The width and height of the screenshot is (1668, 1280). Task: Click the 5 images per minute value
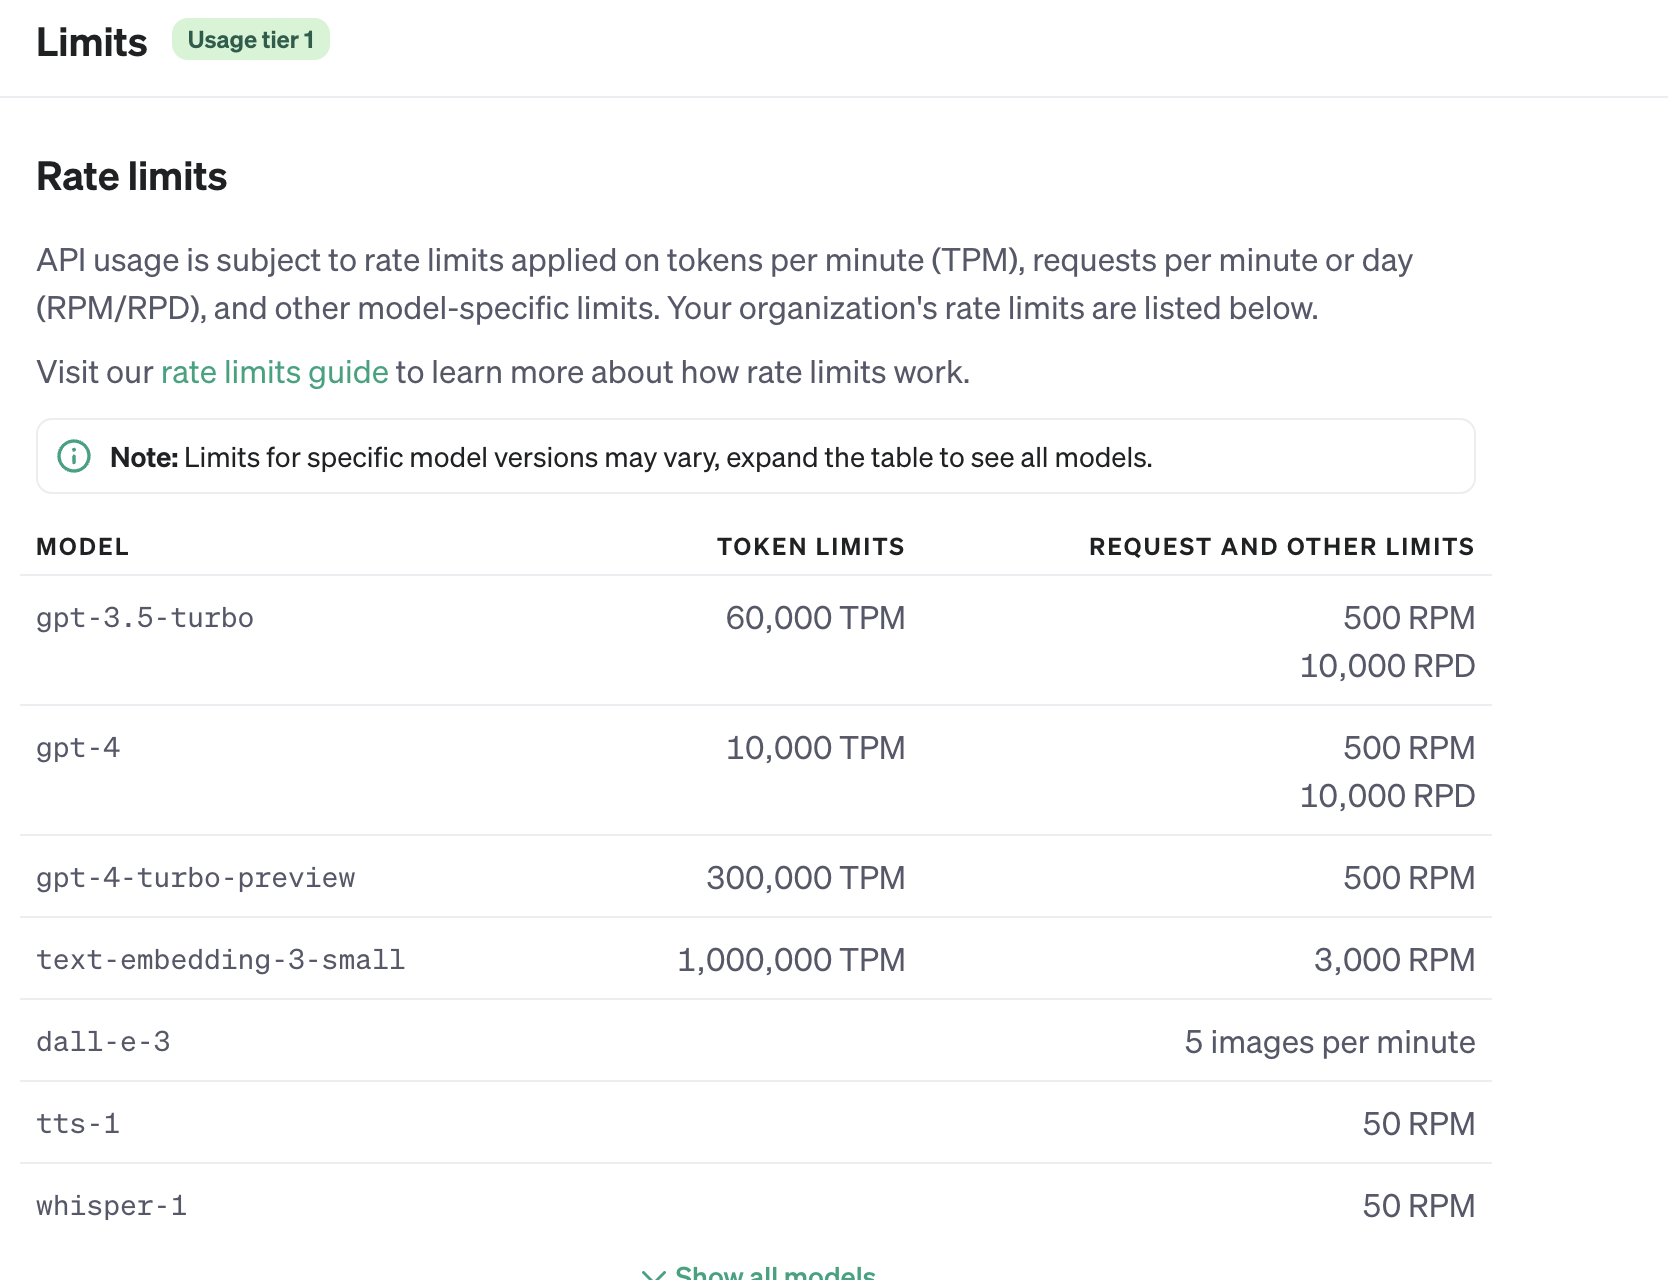click(x=1329, y=1042)
